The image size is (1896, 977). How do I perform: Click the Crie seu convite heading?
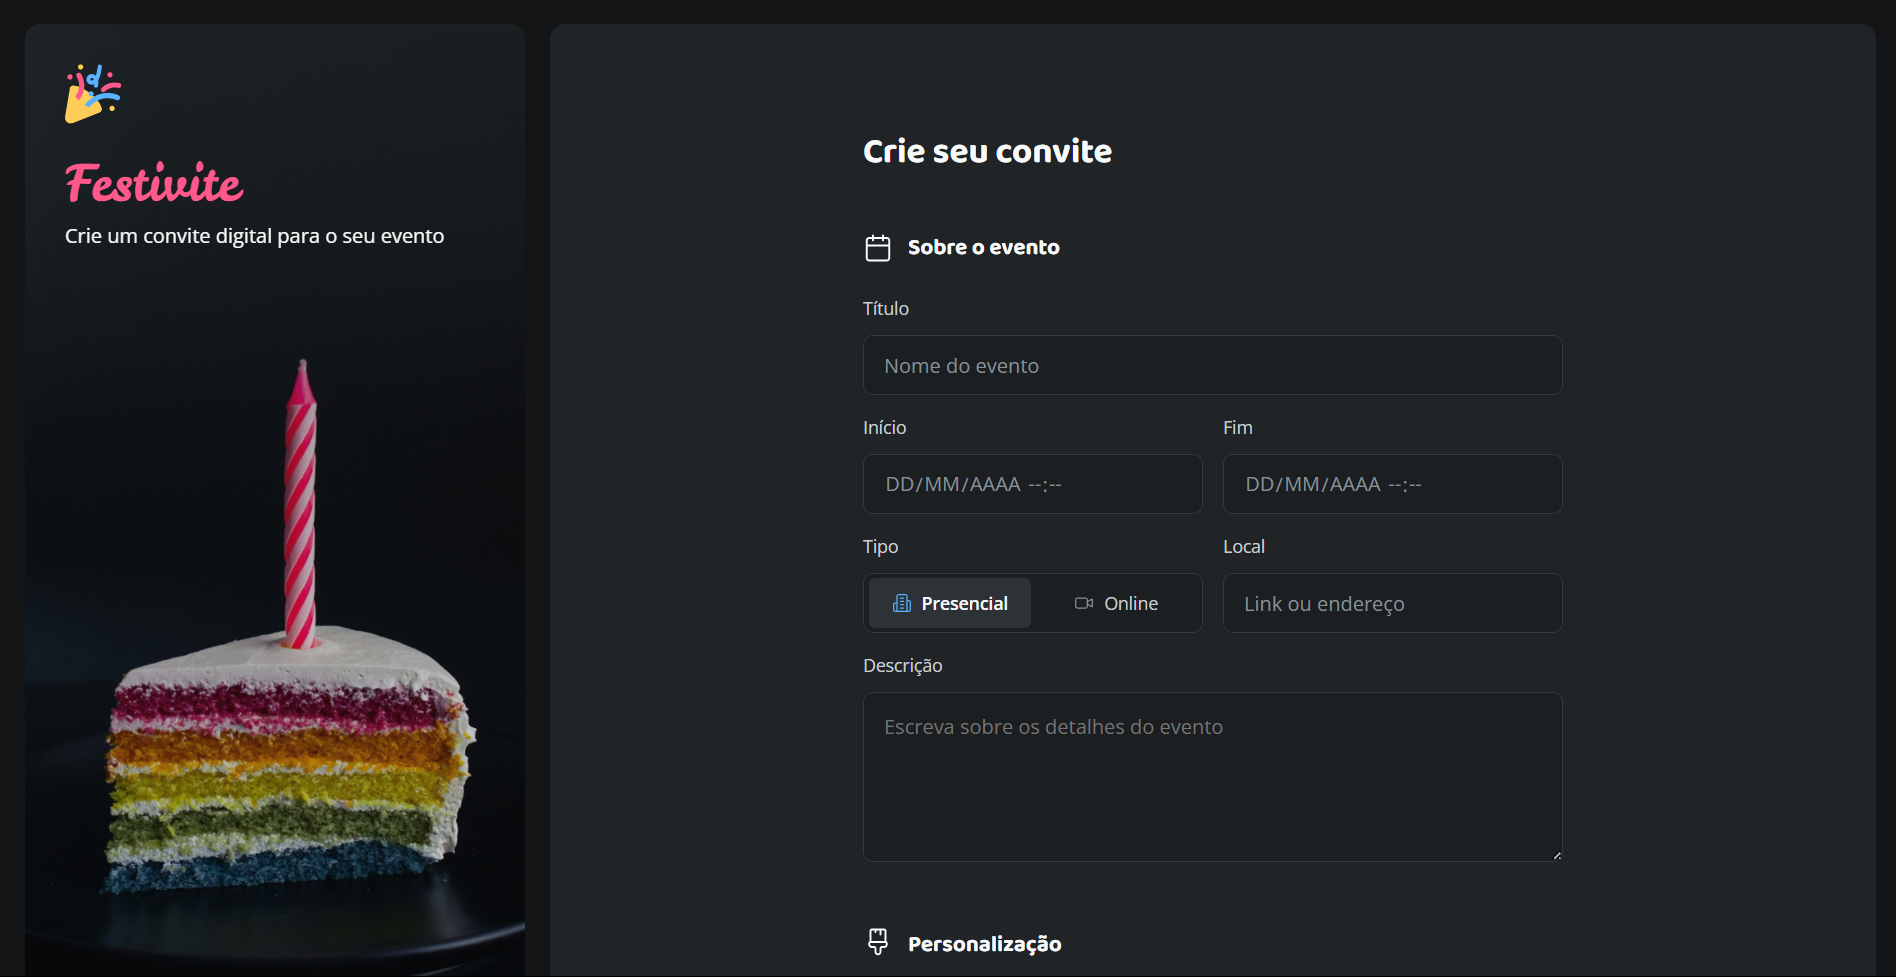coord(987,151)
